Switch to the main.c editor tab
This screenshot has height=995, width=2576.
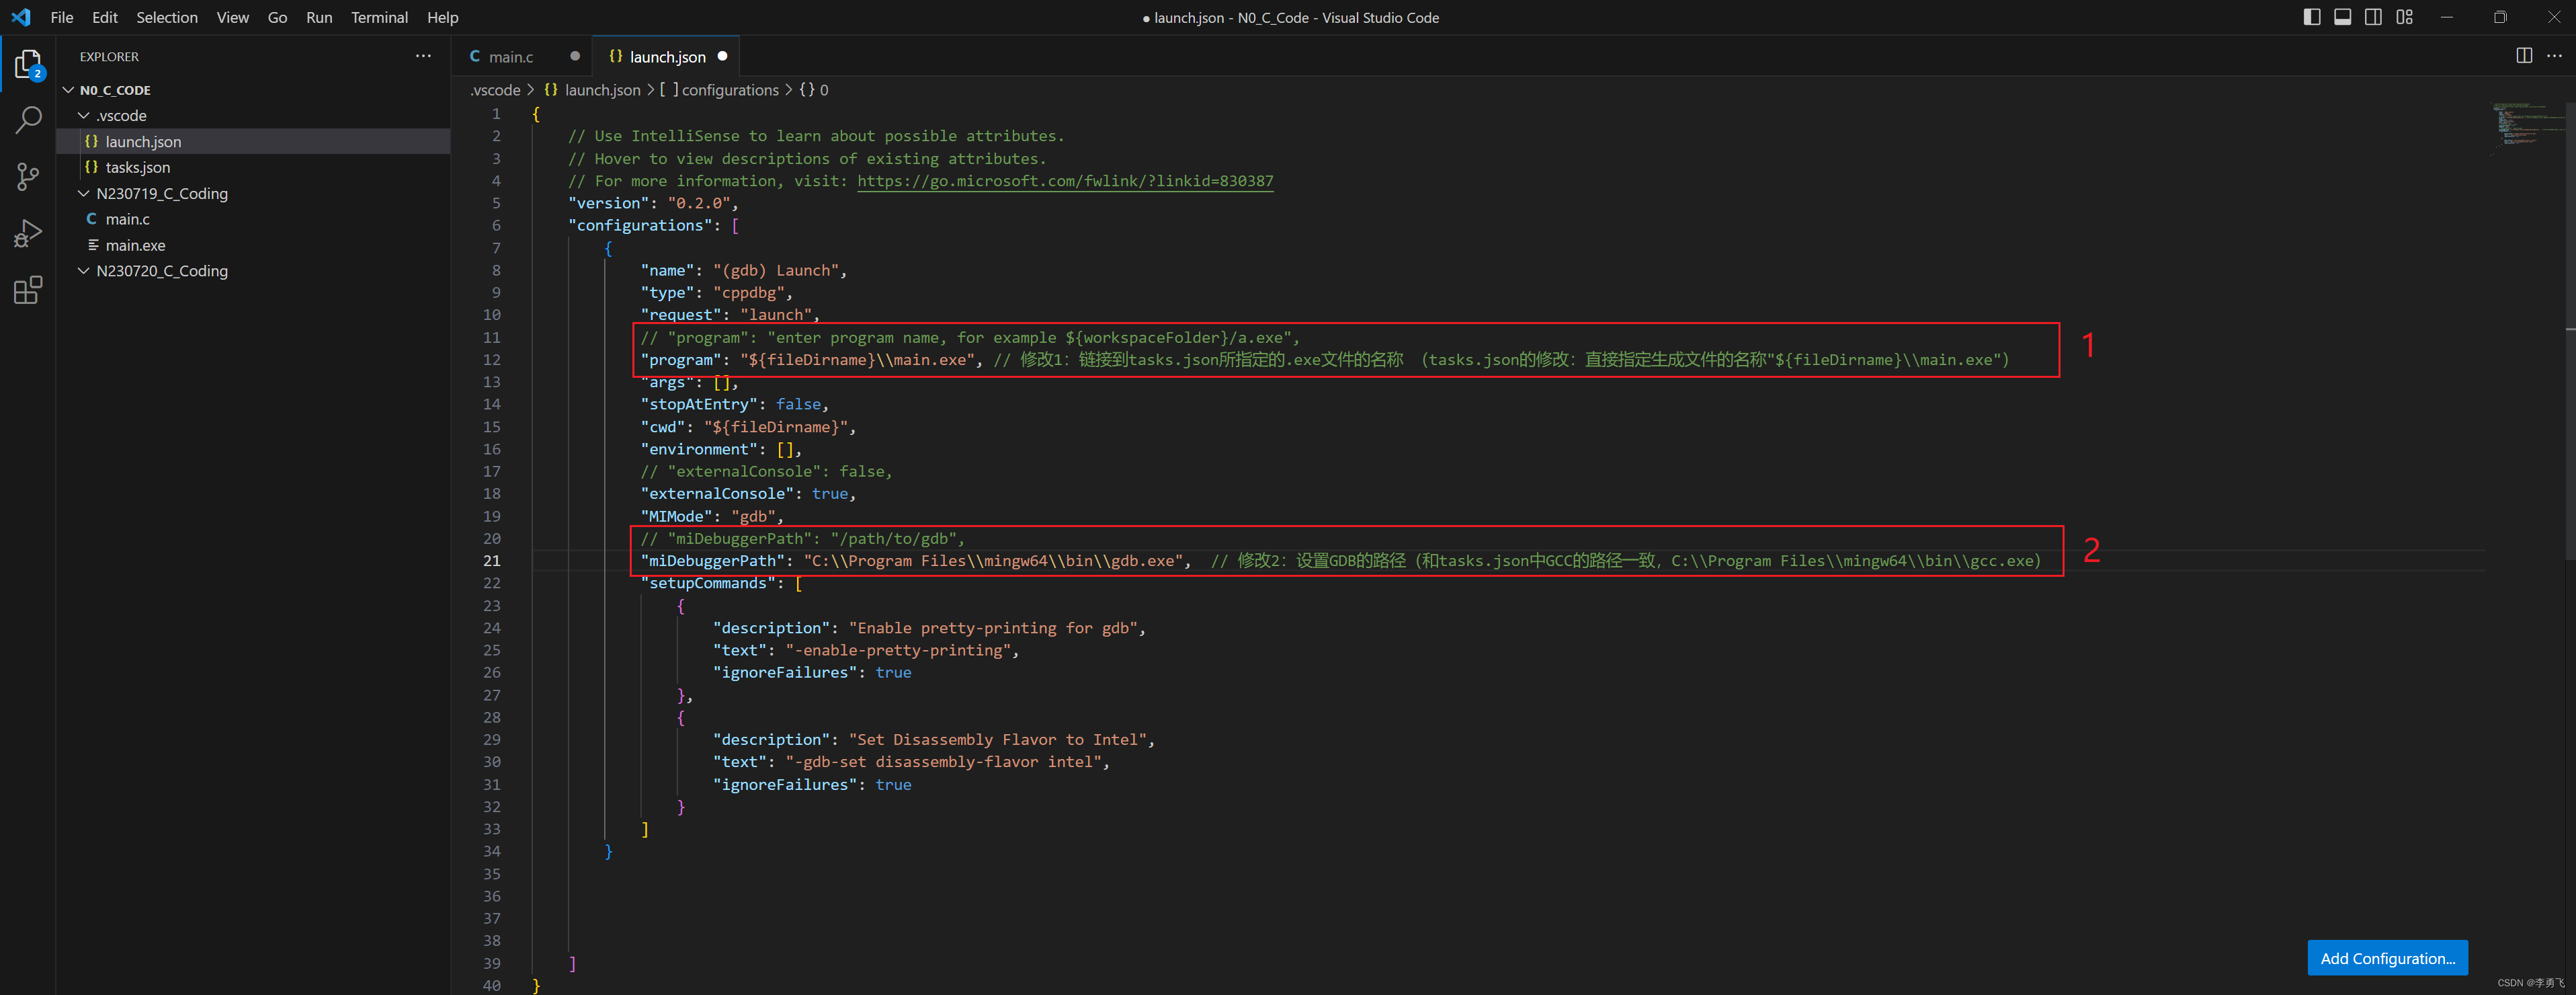pos(510,57)
